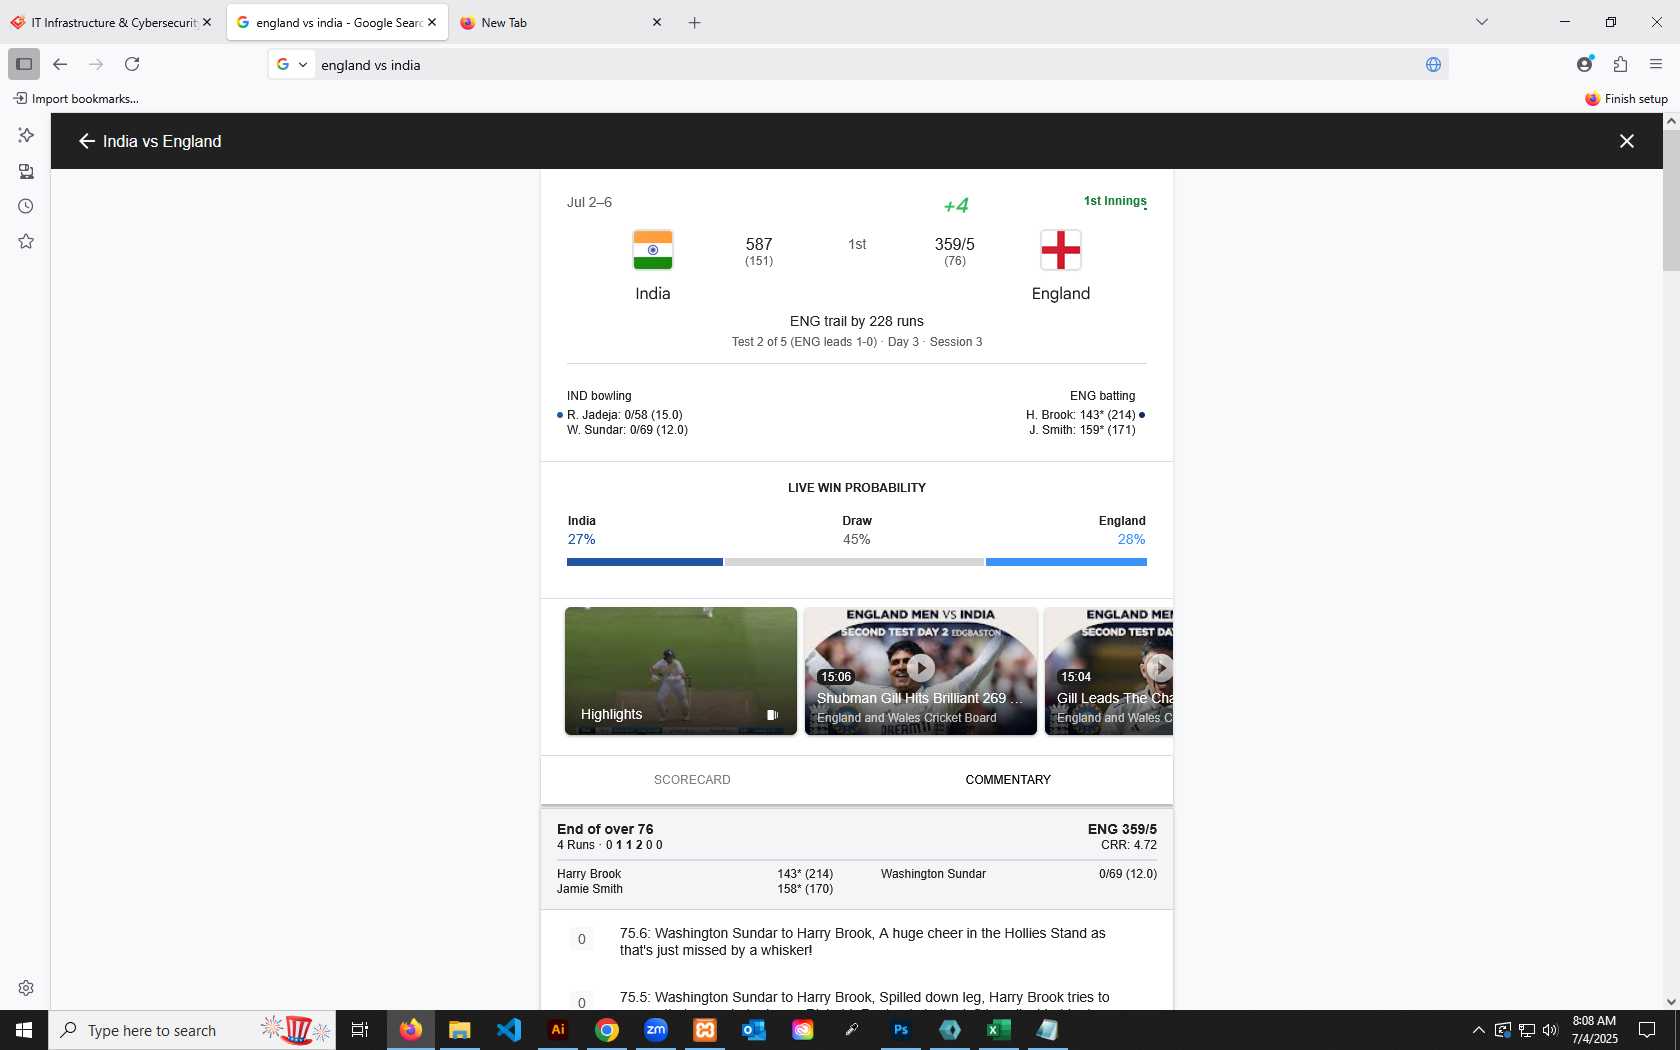Image resolution: width=1680 pixels, height=1050 pixels.
Task: Open Task View on taskbar
Action: [x=360, y=1030]
